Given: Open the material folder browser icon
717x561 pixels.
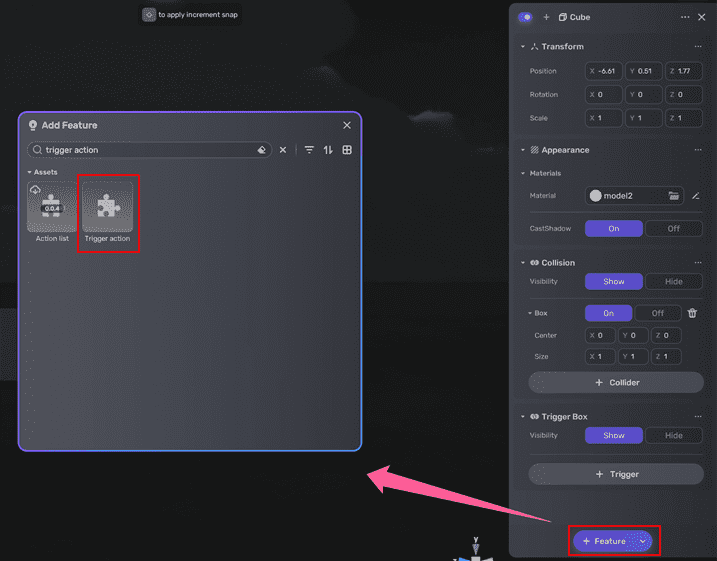Looking at the screenshot, I should coord(674,196).
